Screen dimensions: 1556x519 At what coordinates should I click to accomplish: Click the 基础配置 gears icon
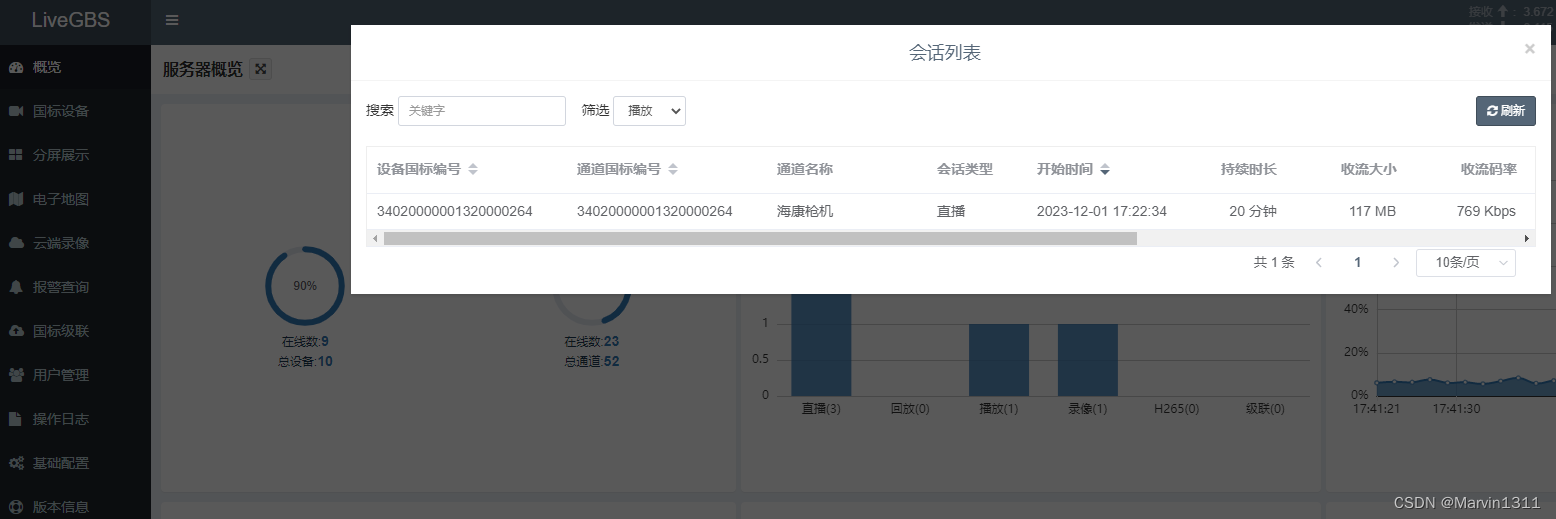coord(16,463)
